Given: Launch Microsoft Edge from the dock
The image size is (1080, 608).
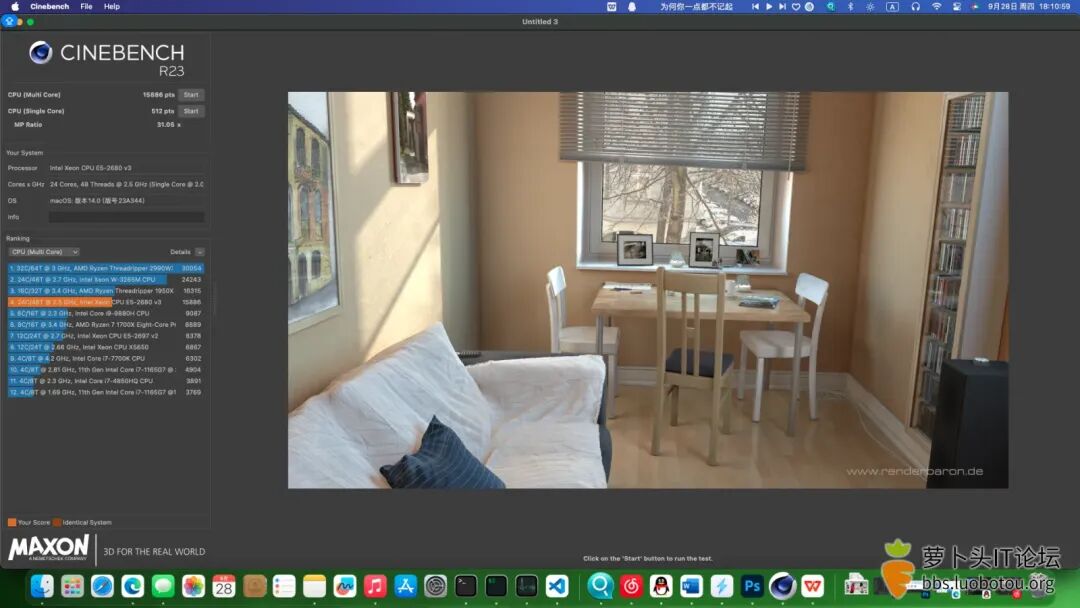Looking at the screenshot, I should (x=133, y=586).
